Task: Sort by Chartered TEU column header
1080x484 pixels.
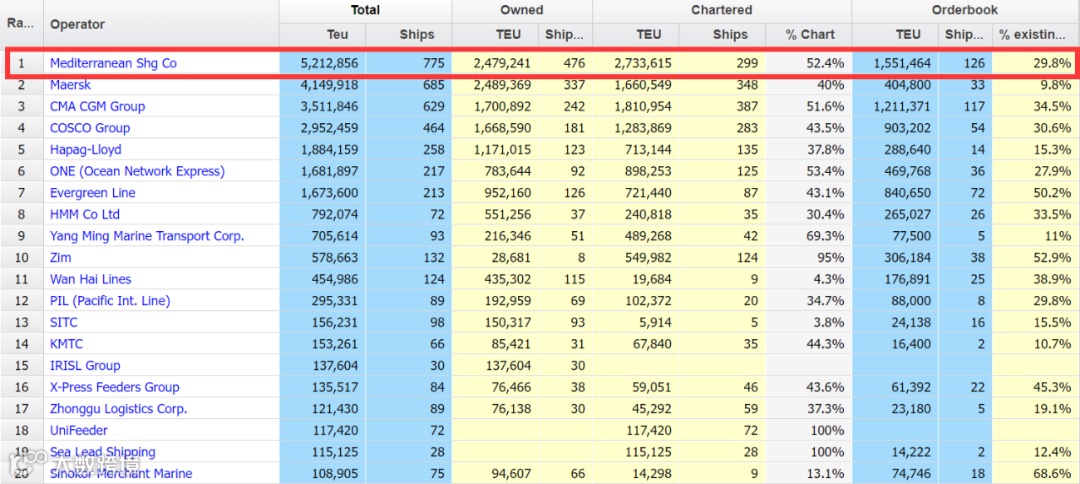Action: pos(636,35)
